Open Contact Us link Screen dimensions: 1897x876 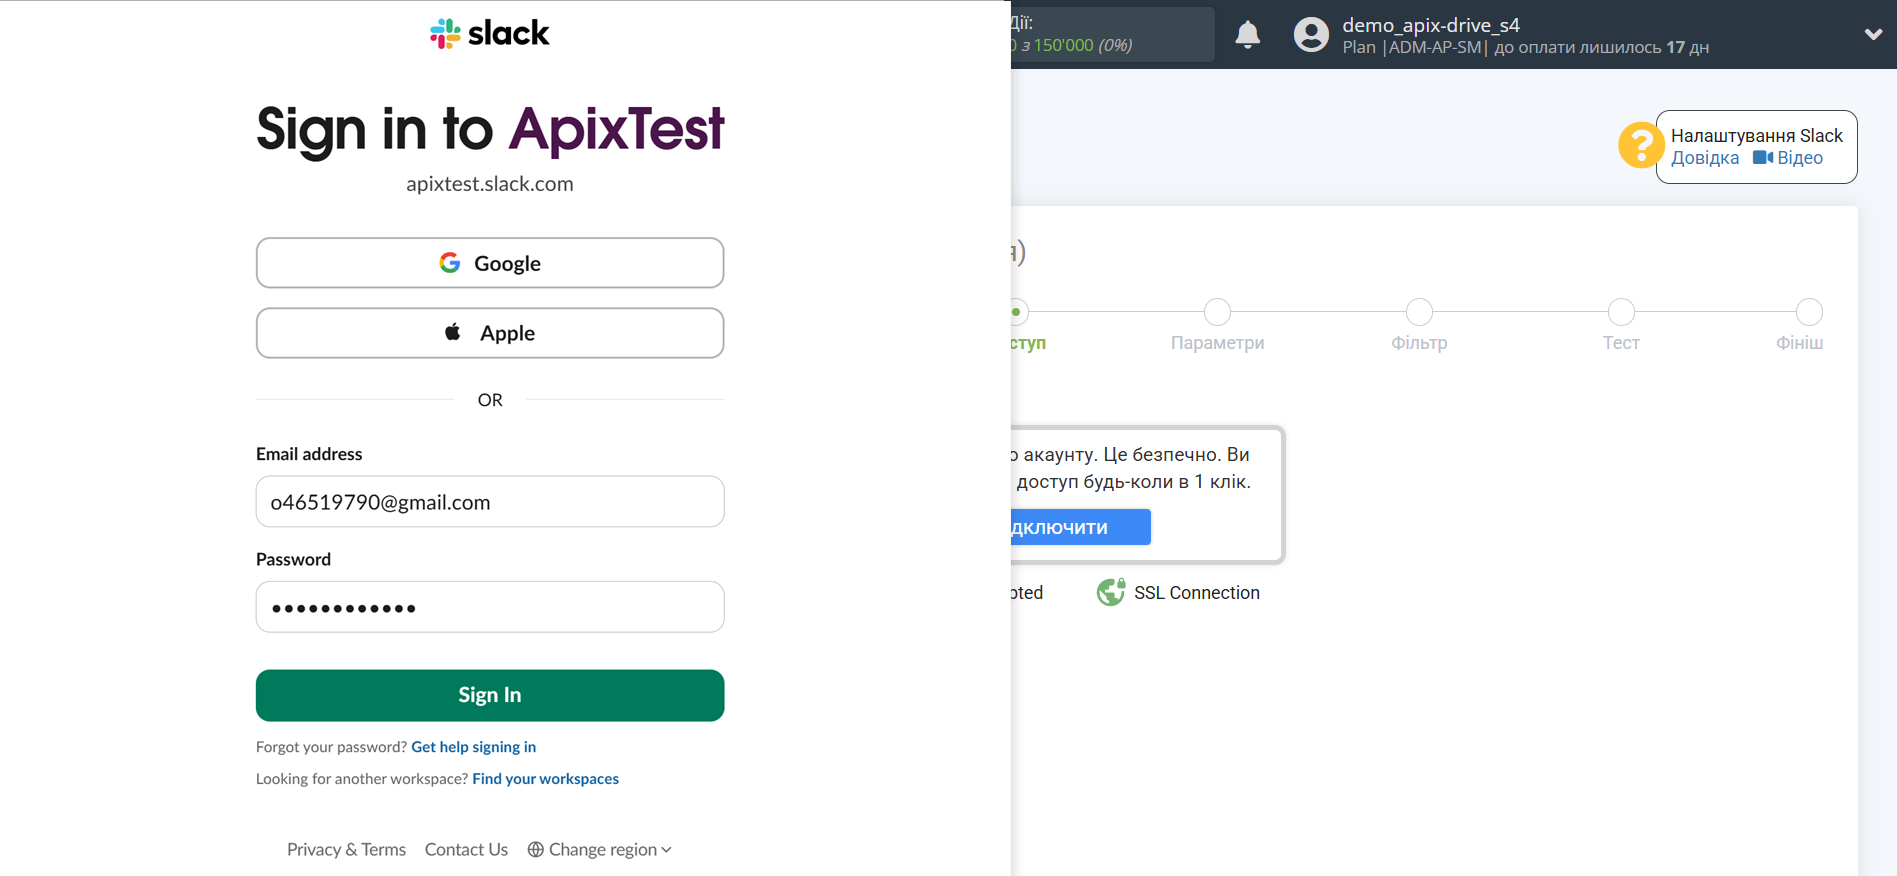(x=466, y=849)
